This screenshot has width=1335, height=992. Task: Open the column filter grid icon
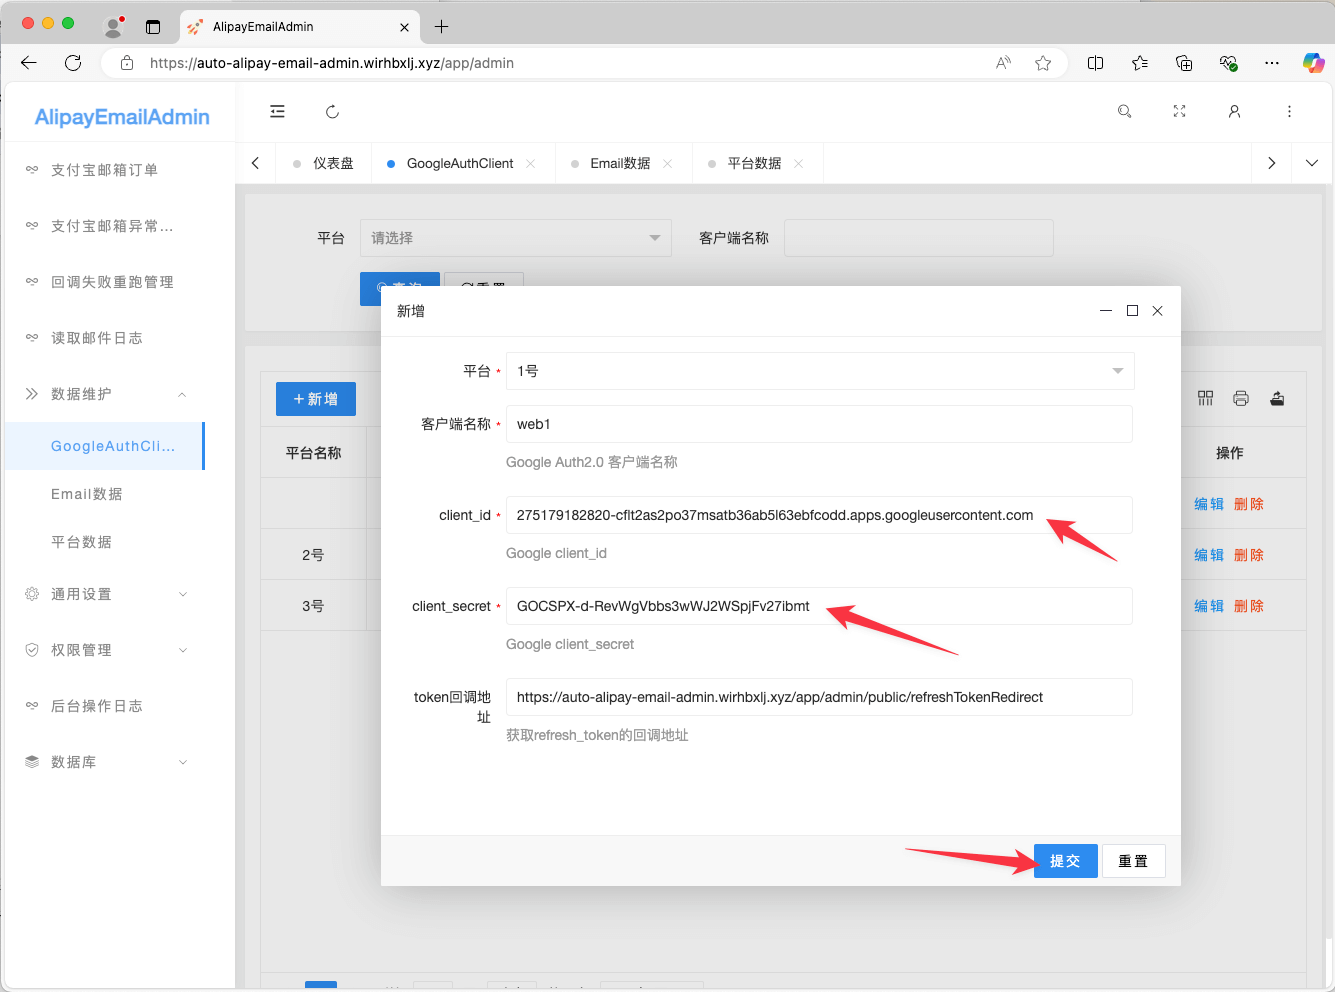click(1206, 398)
